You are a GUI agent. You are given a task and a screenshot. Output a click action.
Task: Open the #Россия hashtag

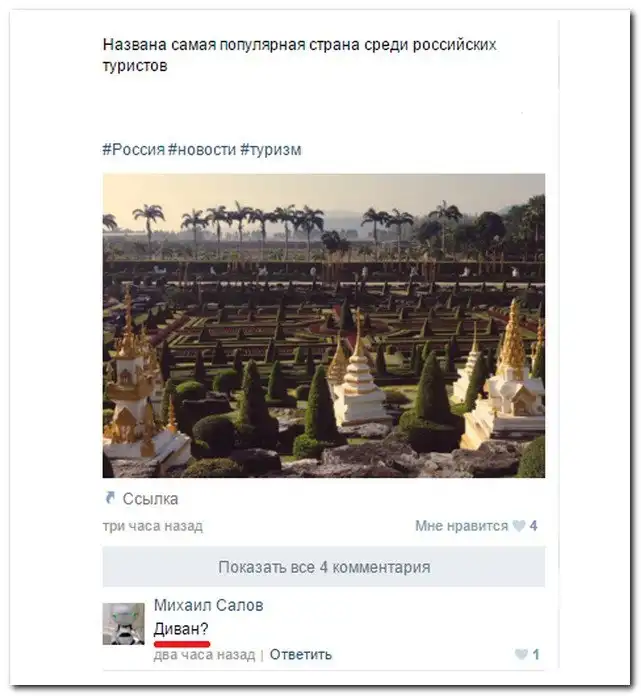point(134,150)
